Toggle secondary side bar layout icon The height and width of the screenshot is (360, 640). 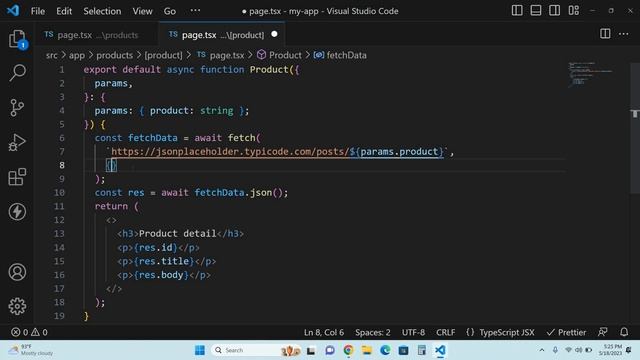[x=554, y=11]
